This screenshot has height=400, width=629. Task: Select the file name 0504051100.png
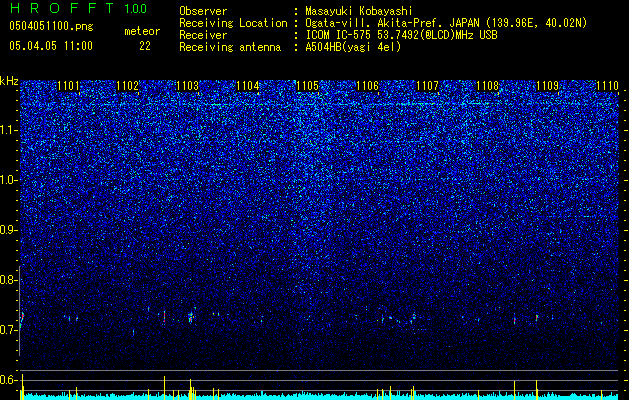point(51,27)
